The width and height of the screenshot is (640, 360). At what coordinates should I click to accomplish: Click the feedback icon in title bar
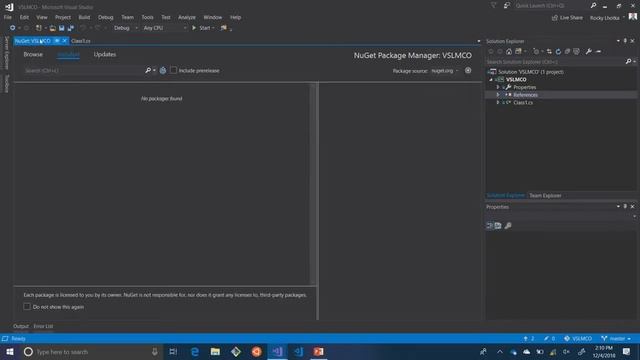507,6
